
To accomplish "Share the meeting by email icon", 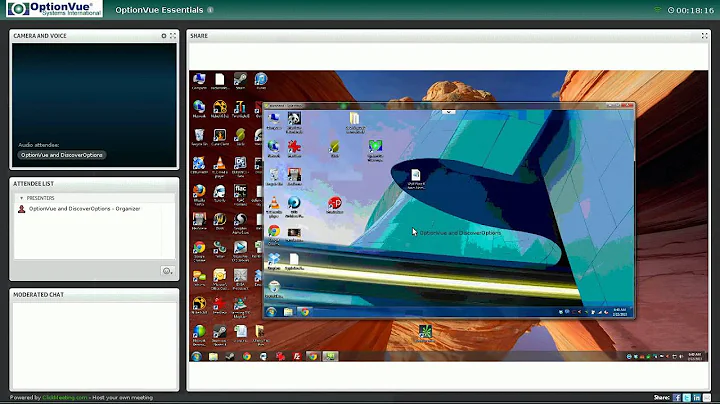I will coord(707,398).
